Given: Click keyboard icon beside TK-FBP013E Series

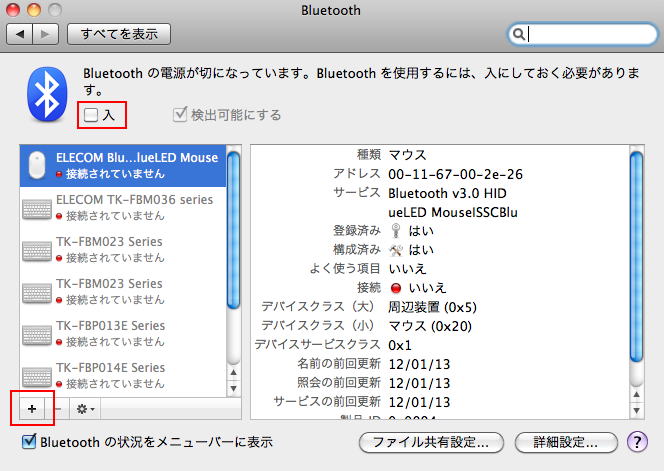Looking at the screenshot, I should 37,335.
